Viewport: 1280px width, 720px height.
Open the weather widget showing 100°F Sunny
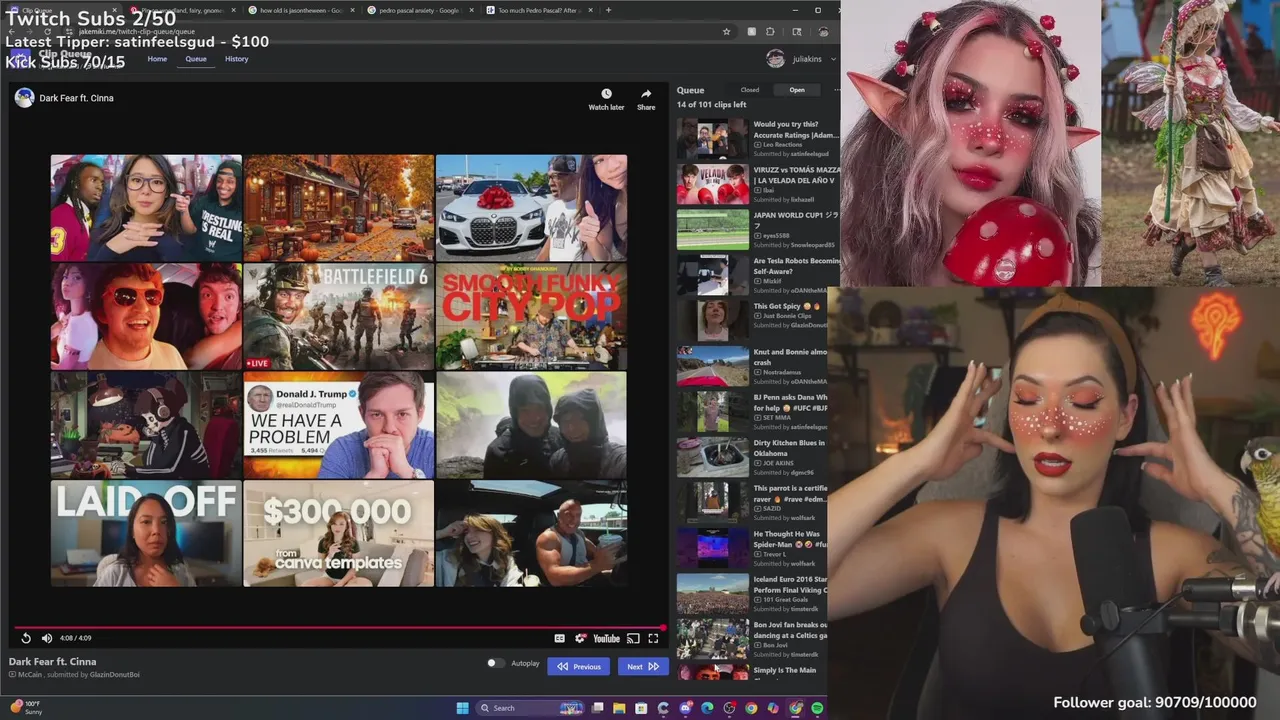pyautogui.click(x=25, y=708)
